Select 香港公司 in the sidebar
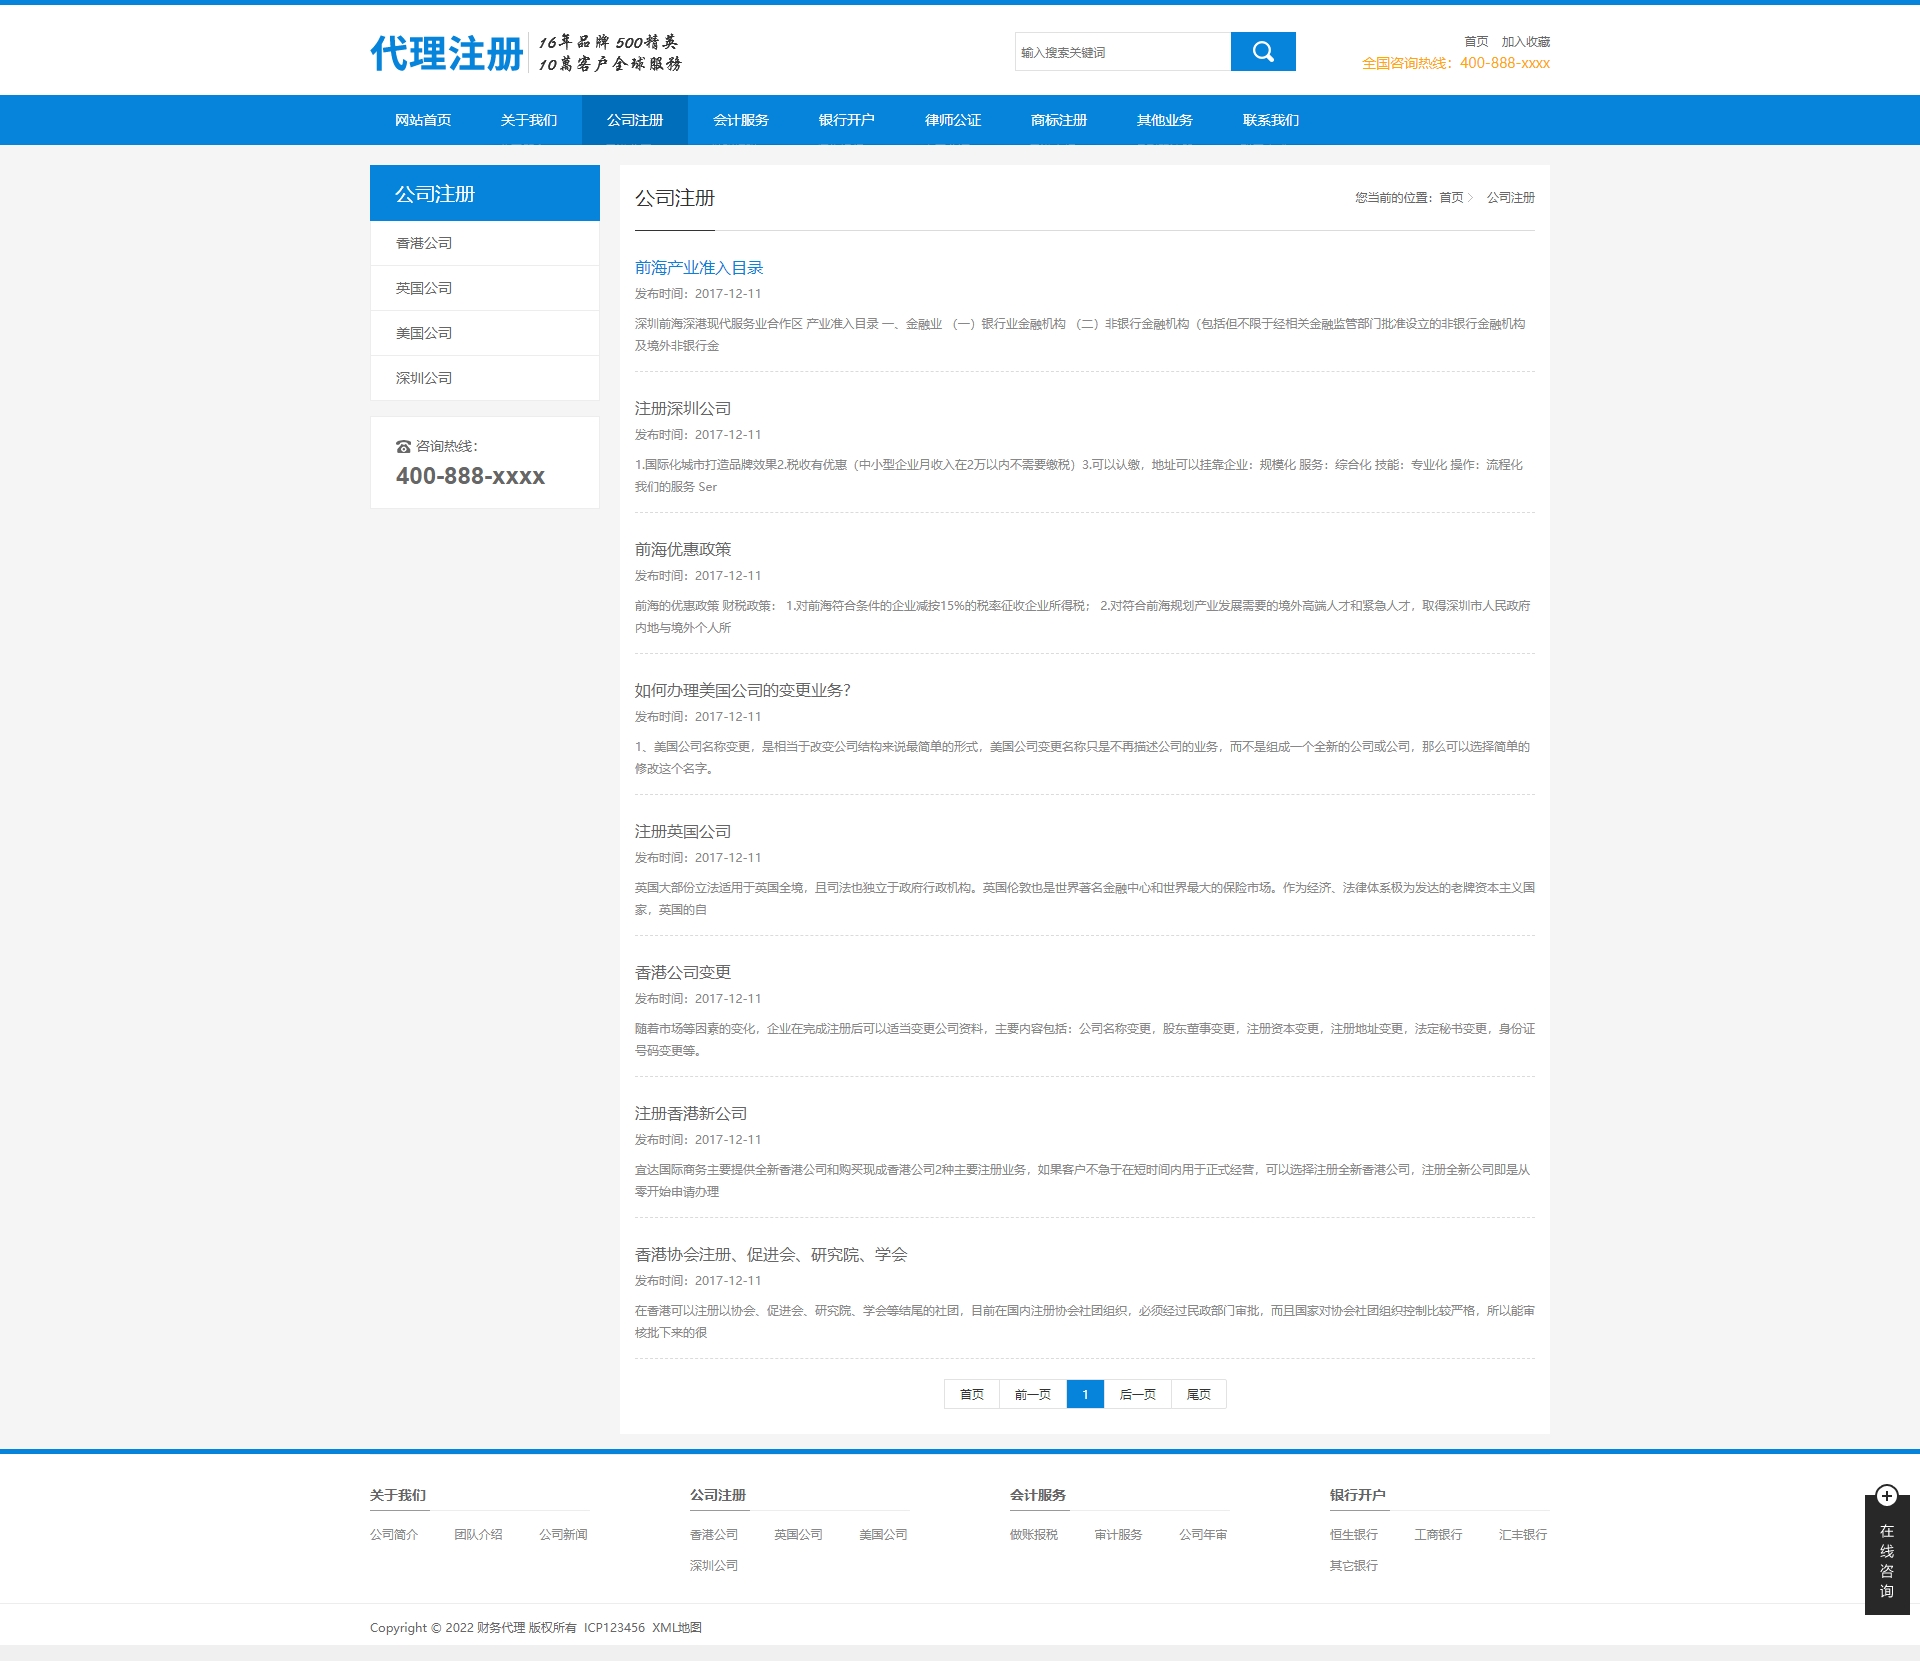Viewport: 1920px width, 1661px height. pyautogui.click(x=485, y=243)
